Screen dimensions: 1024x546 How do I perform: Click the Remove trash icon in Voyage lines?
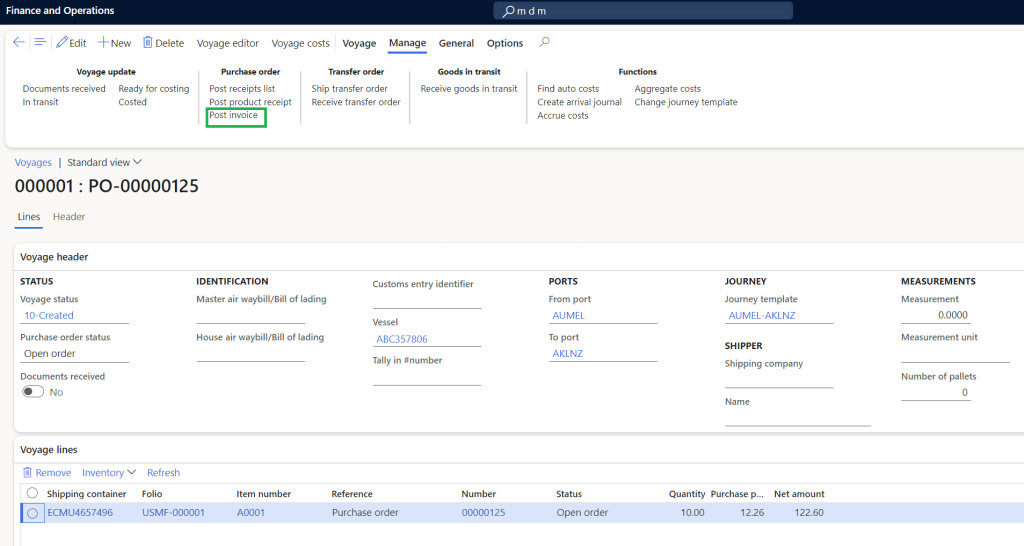click(x=27, y=473)
